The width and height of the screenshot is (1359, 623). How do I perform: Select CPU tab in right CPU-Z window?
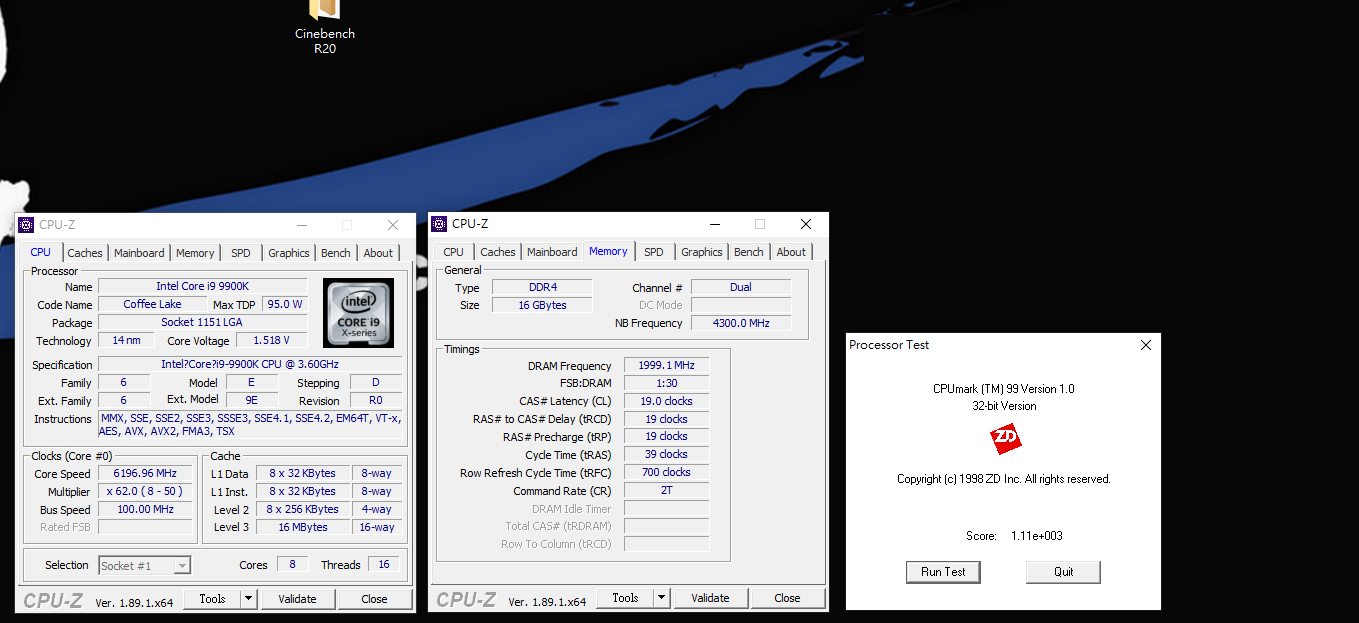454,252
